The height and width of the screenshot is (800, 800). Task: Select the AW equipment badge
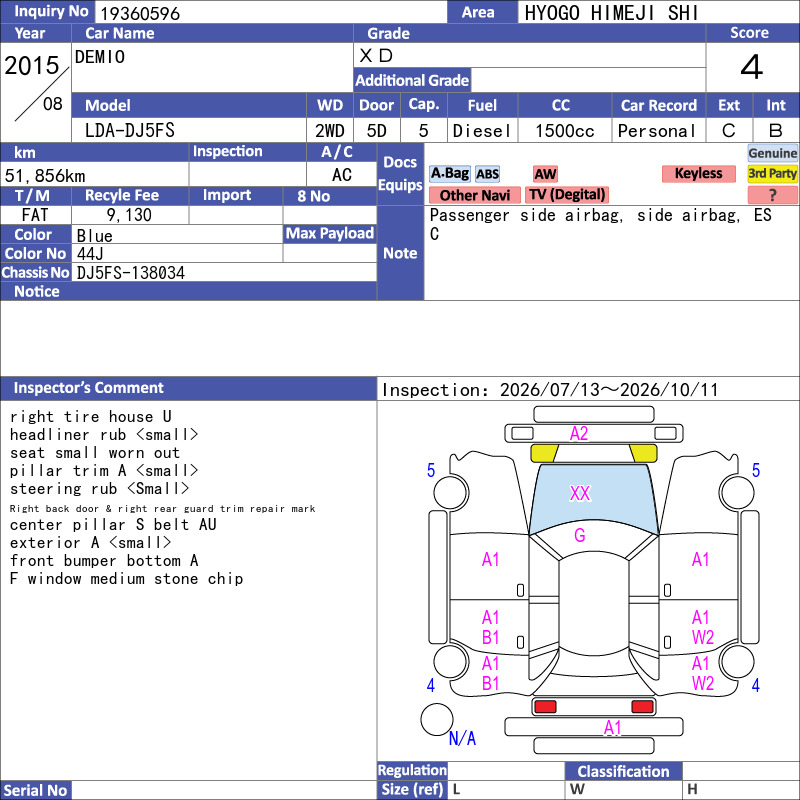pyautogui.click(x=545, y=174)
